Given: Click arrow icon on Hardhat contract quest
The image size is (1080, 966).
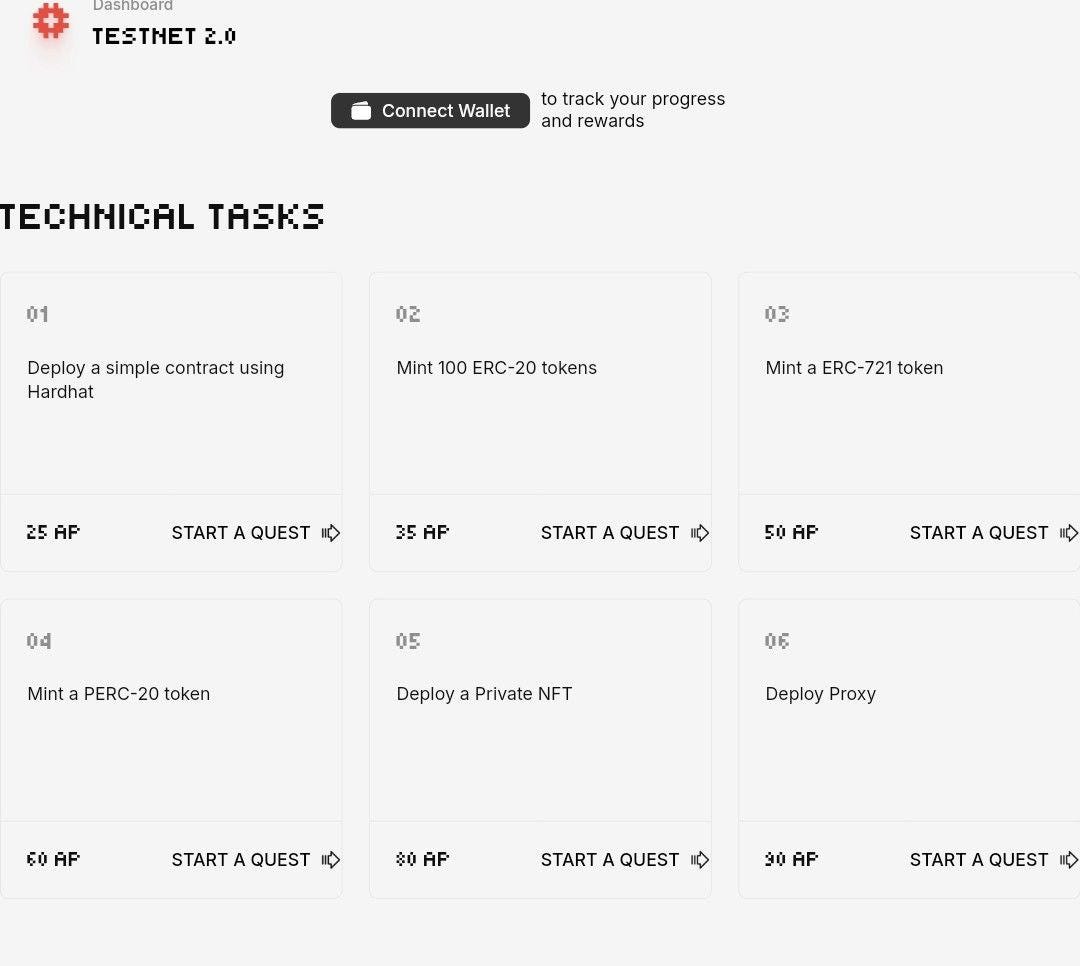Looking at the screenshot, I should 331,533.
